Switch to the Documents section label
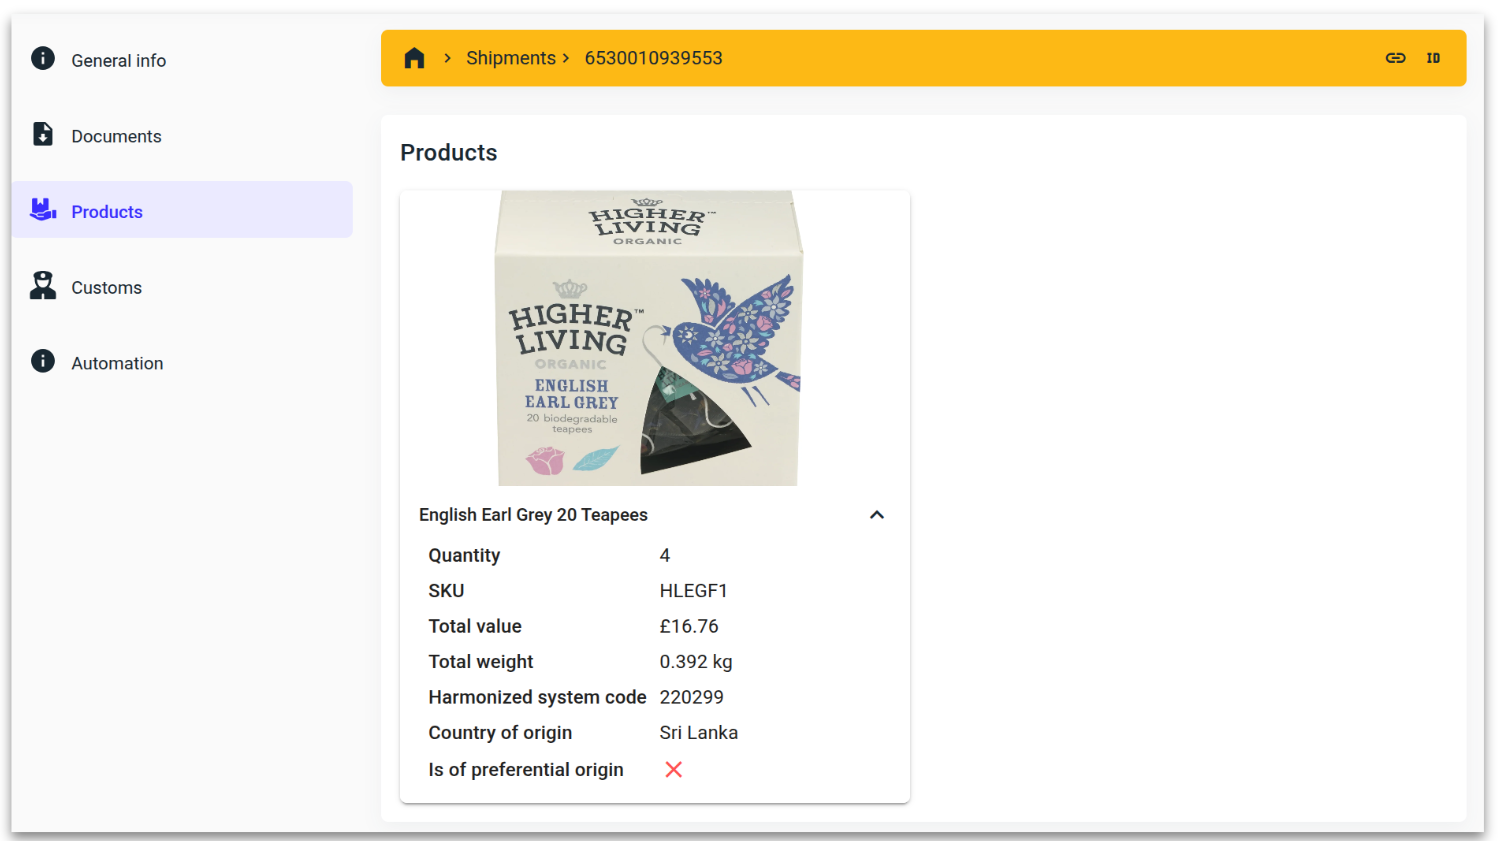1498x841 pixels. (x=116, y=137)
